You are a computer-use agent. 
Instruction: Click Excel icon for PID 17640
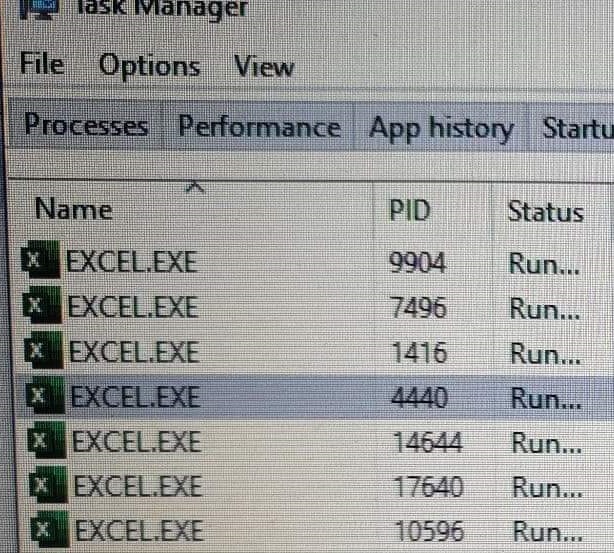click(x=49, y=485)
